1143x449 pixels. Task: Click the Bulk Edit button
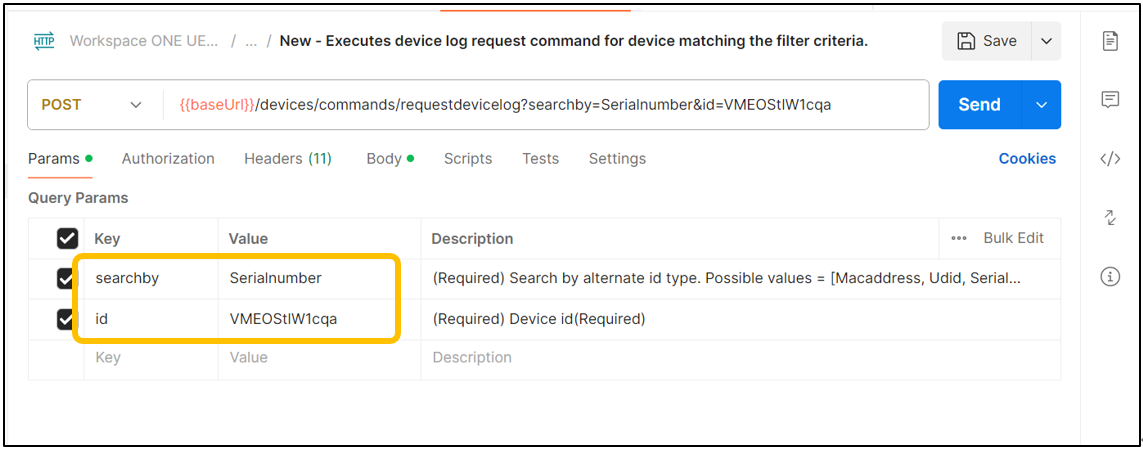1013,238
